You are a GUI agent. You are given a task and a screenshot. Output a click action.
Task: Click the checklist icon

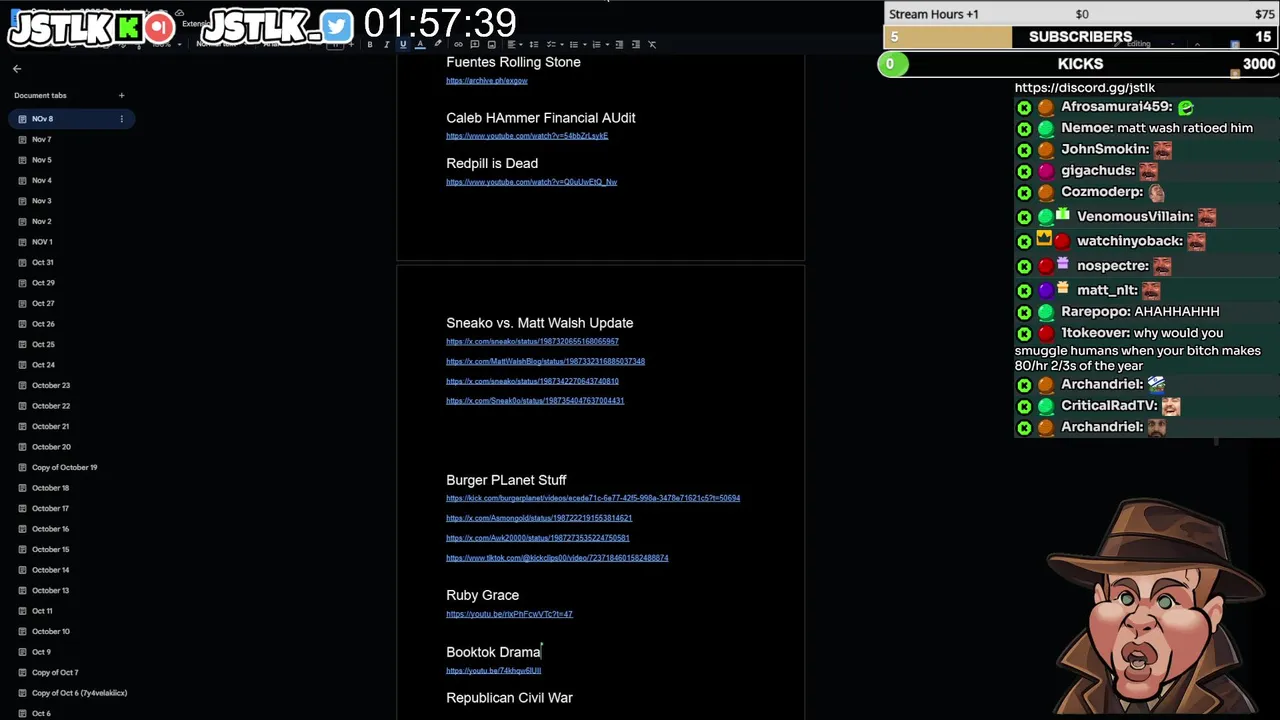pyautogui.click(x=555, y=44)
